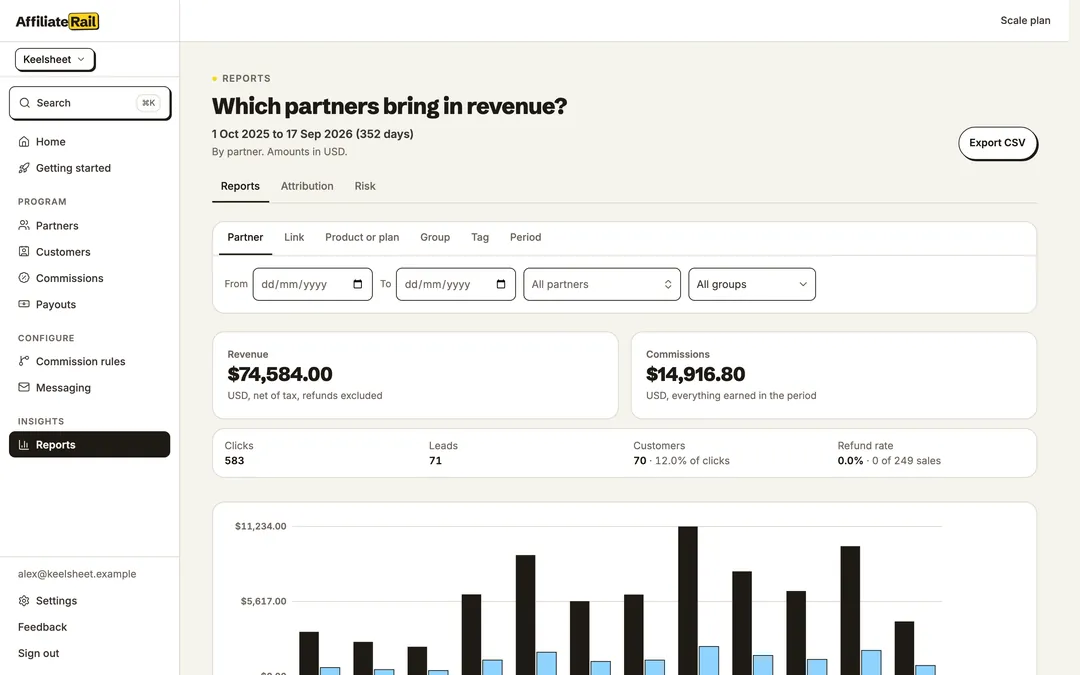Open the Customers page

click(x=90, y=251)
